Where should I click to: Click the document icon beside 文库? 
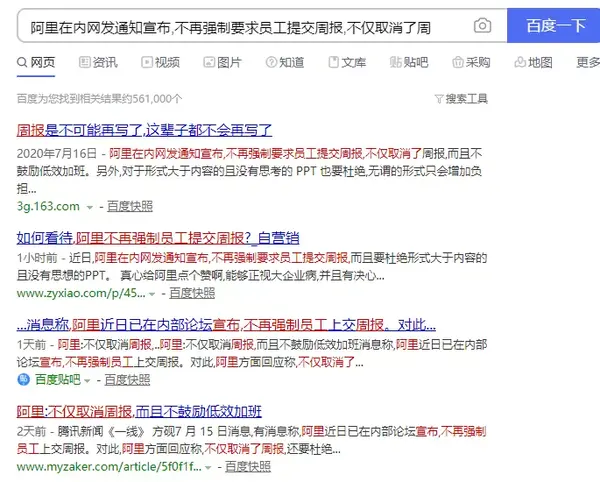(x=334, y=62)
